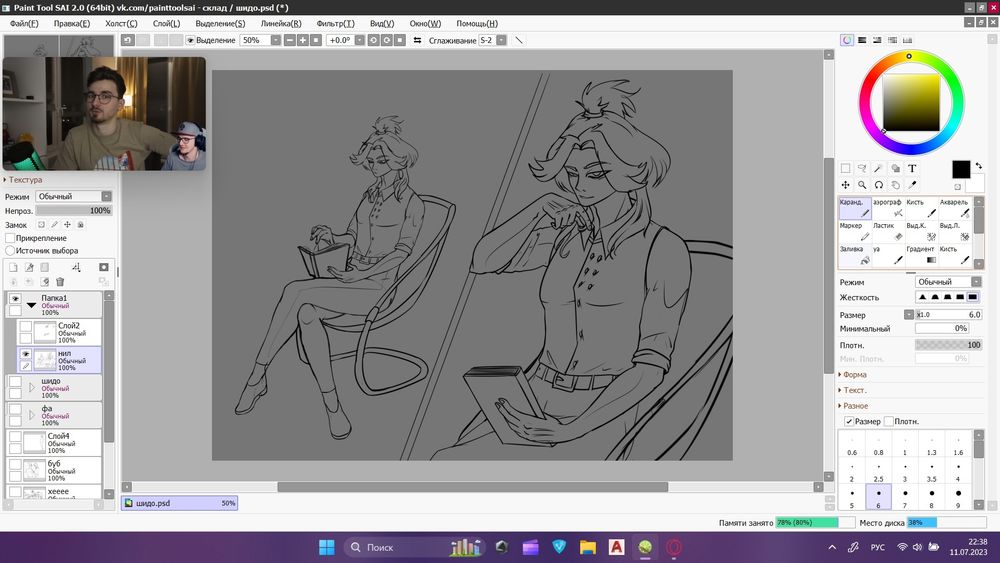This screenshot has width=1000, height=563.
Task: Click the undo arrow in toolbar
Action: 128,40
